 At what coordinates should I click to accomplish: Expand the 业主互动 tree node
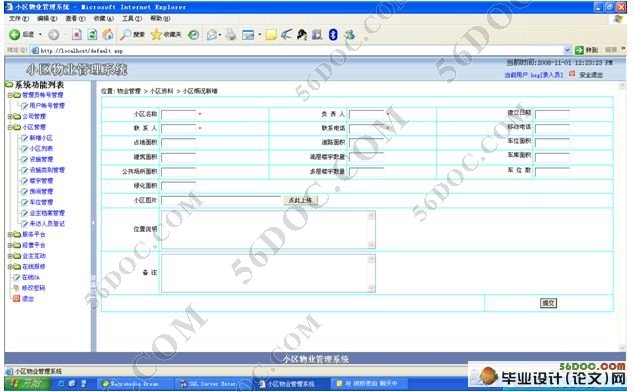10,256
